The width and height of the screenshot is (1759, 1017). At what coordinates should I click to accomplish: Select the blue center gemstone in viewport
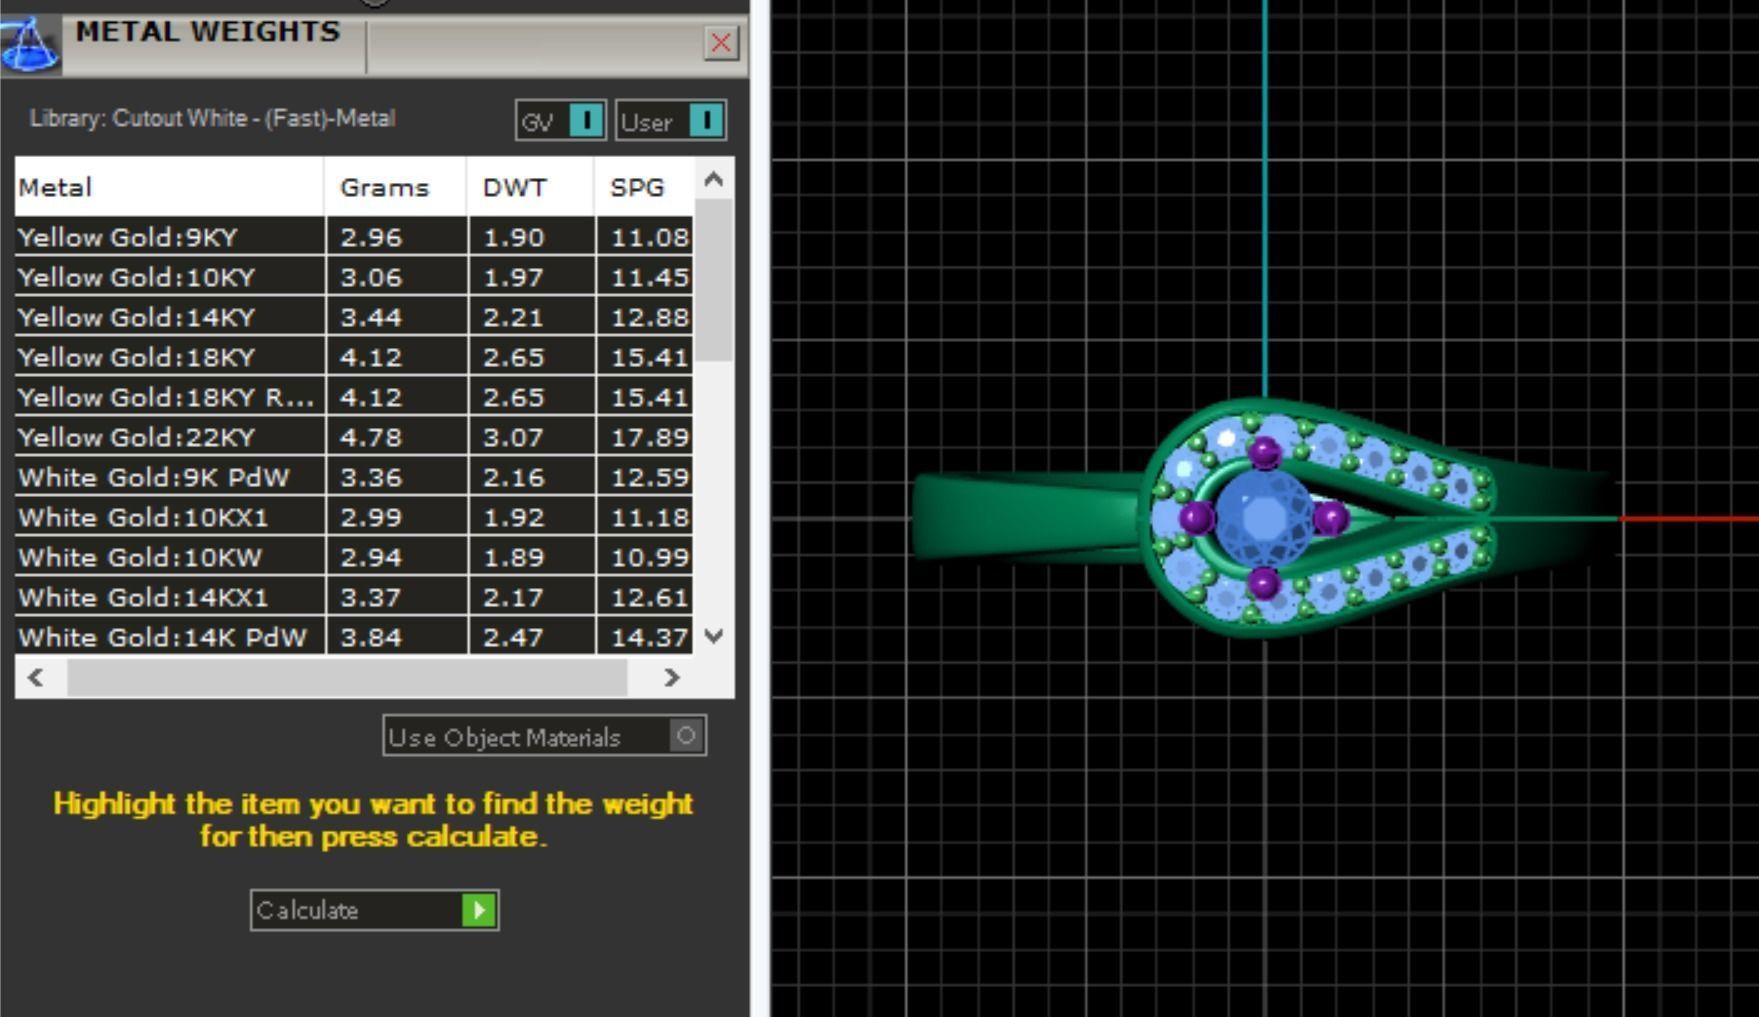(1263, 518)
